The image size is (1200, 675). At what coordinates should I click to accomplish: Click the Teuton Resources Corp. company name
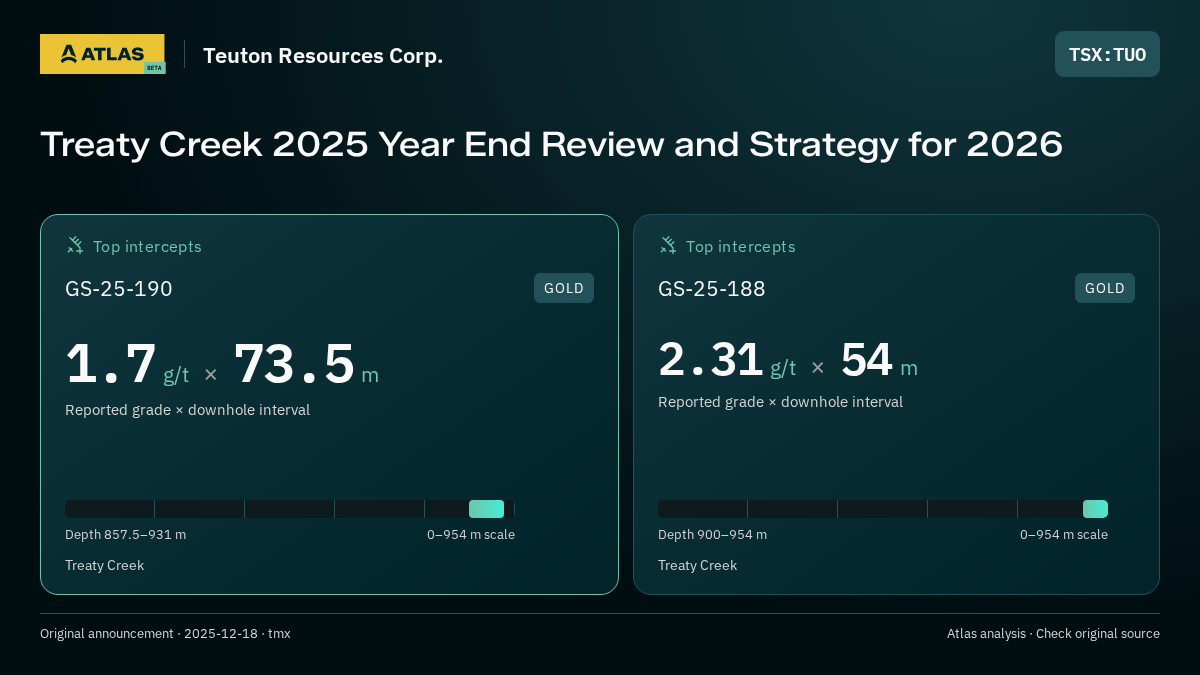coord(323,56)
